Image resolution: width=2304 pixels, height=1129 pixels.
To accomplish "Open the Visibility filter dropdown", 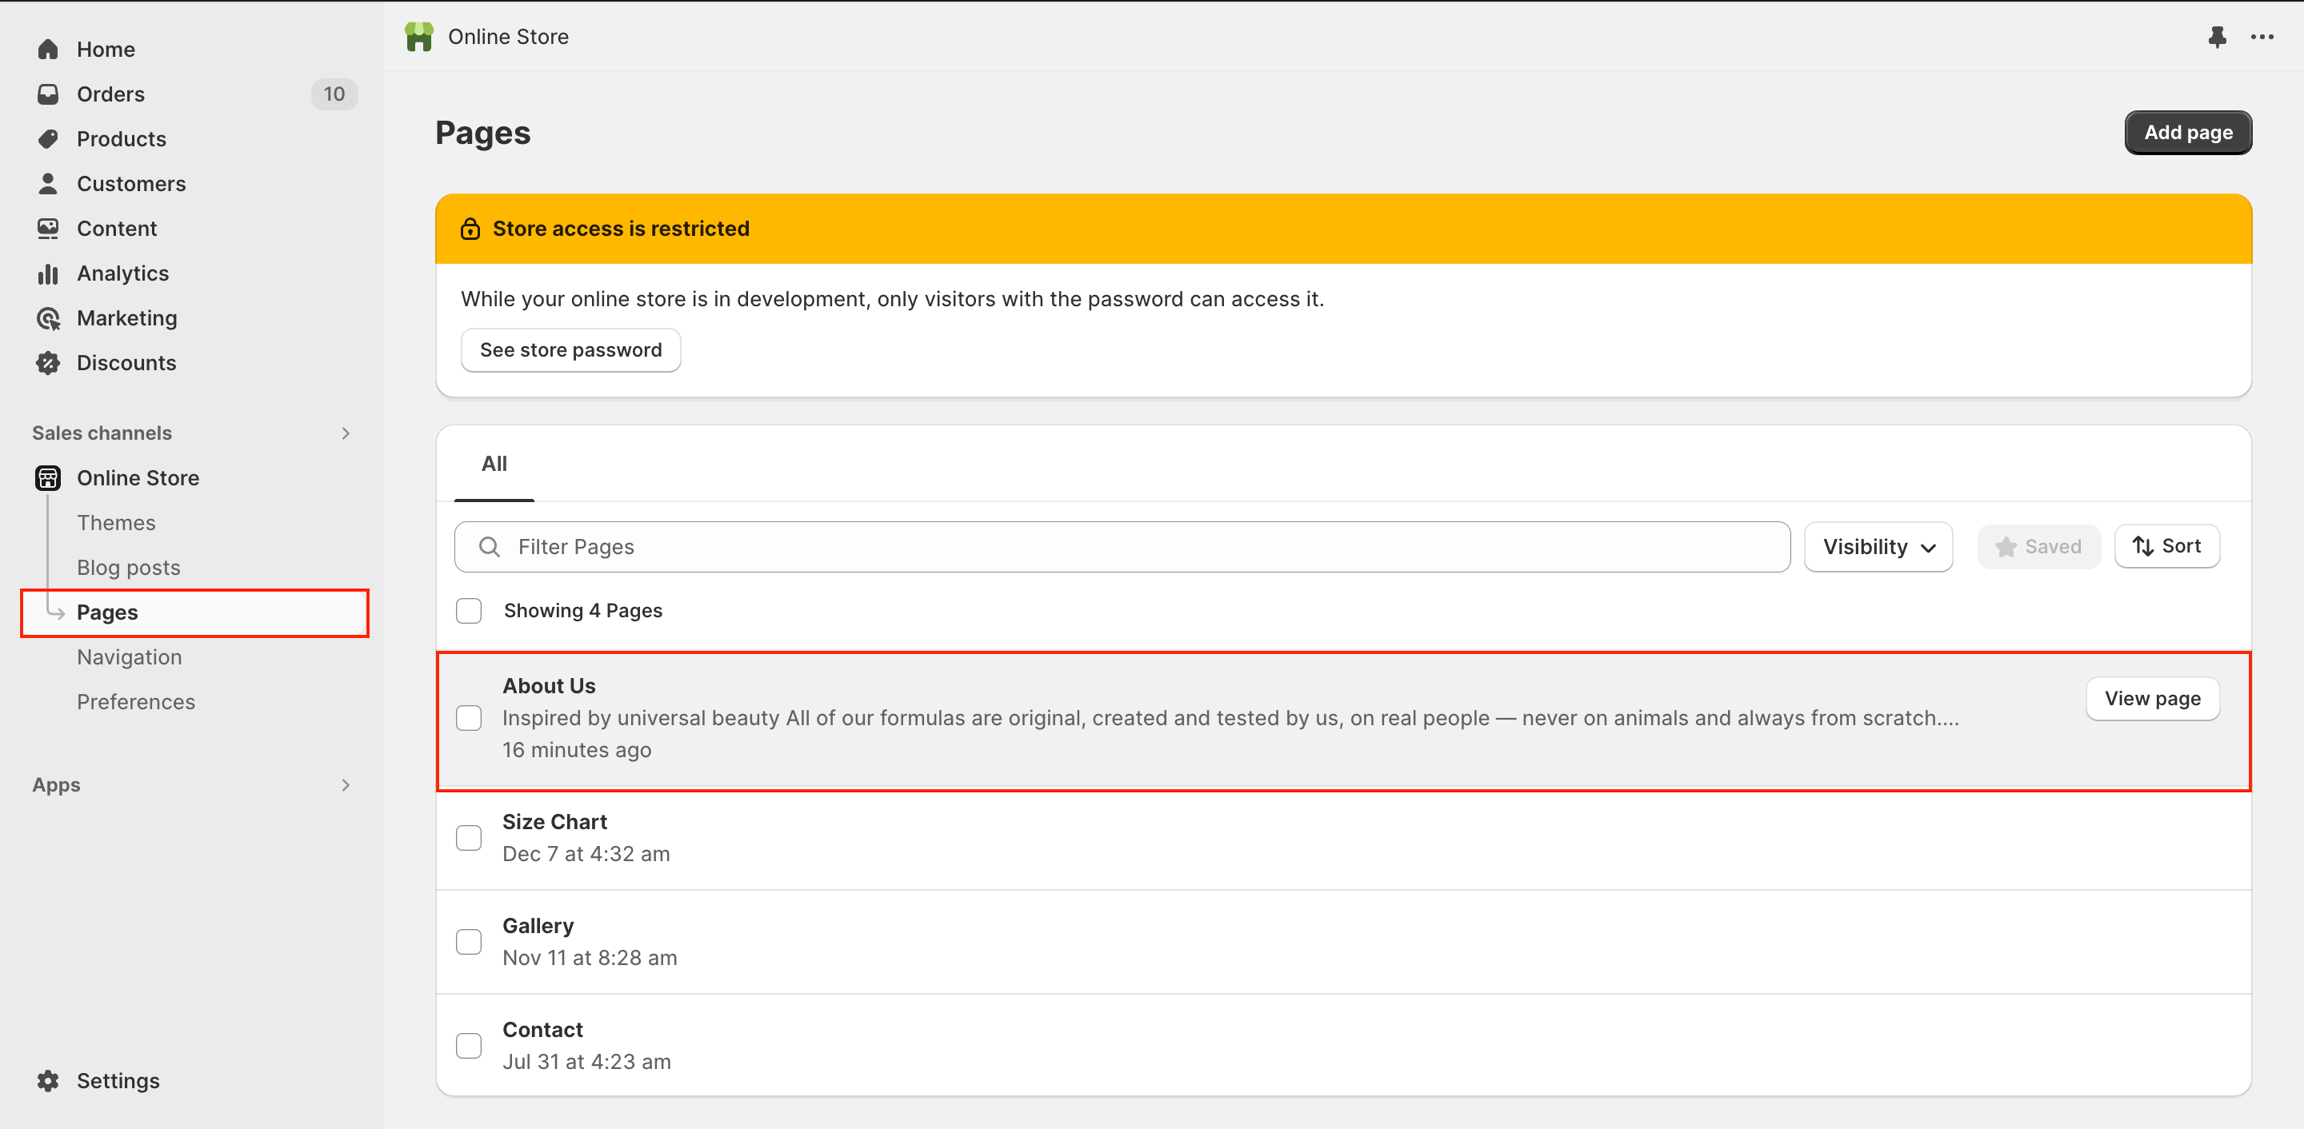I will [1878, 547].
